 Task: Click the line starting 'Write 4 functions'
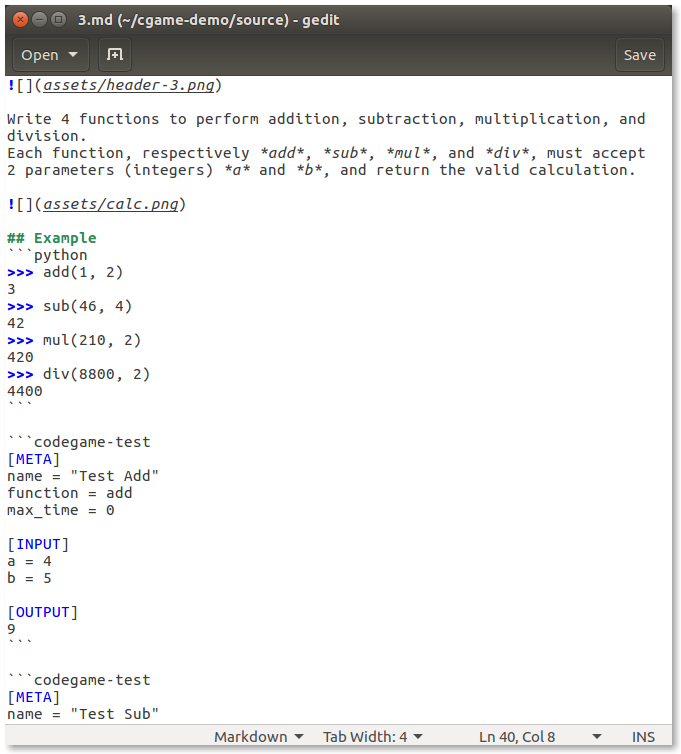[x=326, y=119]
